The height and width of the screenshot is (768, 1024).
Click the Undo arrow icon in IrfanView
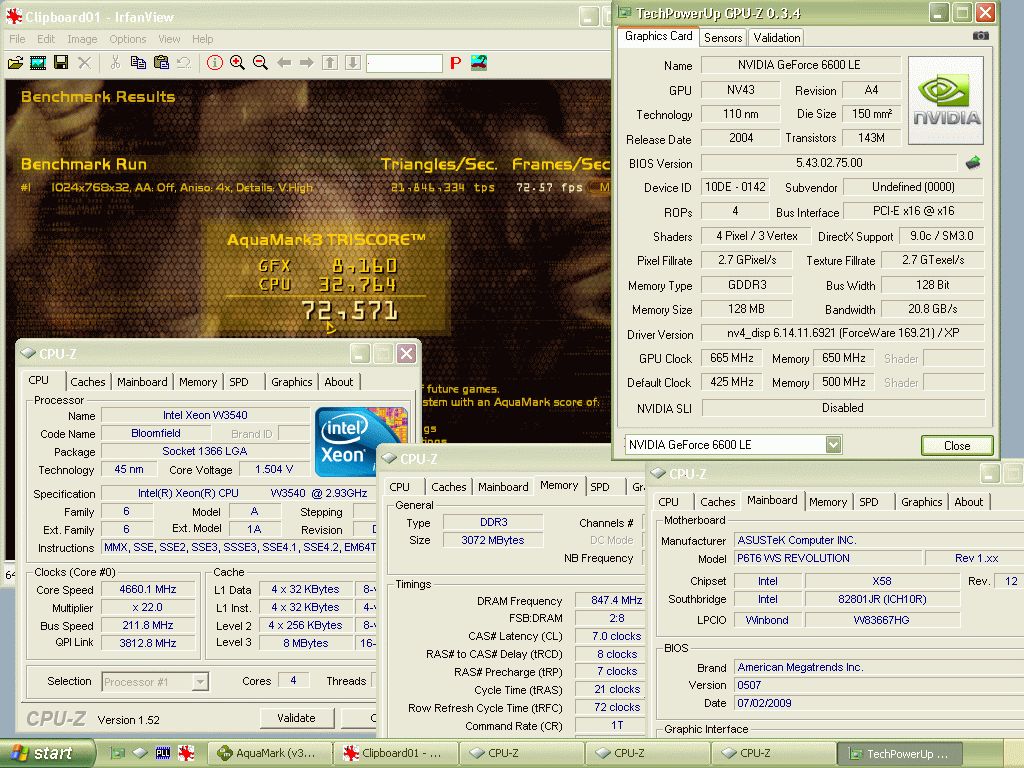pos(184,63)
